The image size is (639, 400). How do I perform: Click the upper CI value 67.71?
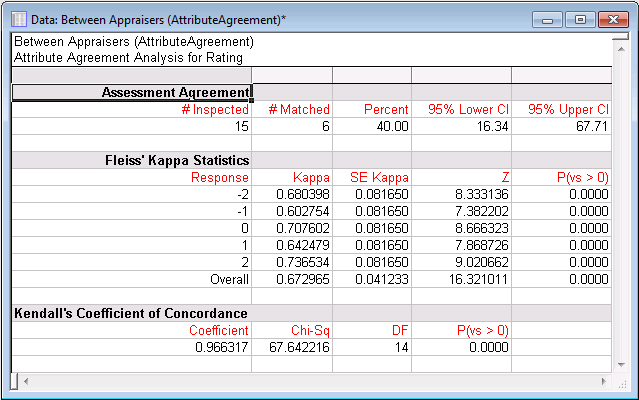click(x=562, y=127)
